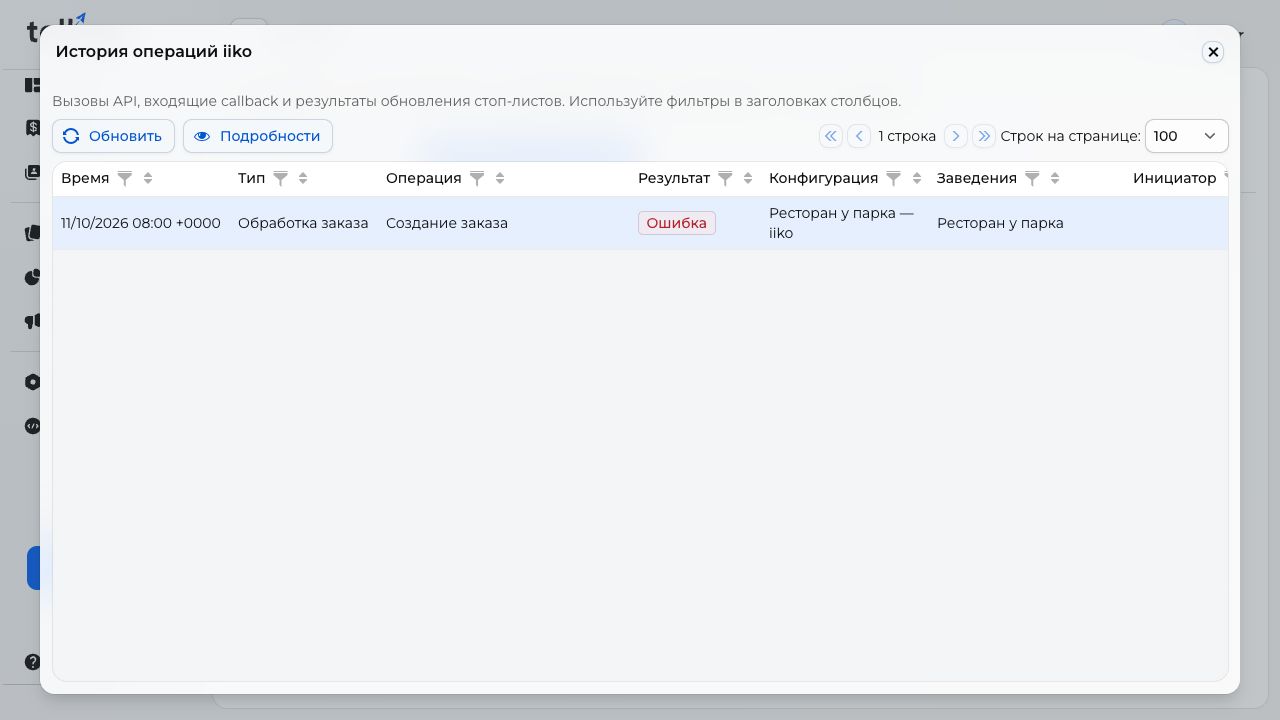The image size is (1280, 720).
Task: Click the Время column header label
Action: pos(85,178)
